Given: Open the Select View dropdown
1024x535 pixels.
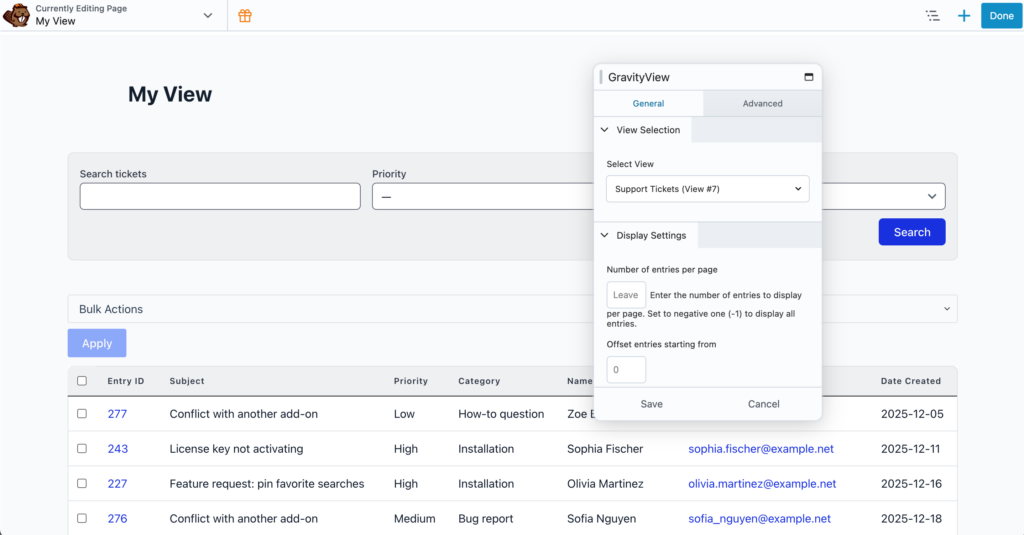Looking at the screenshot, I should (707, 189).
